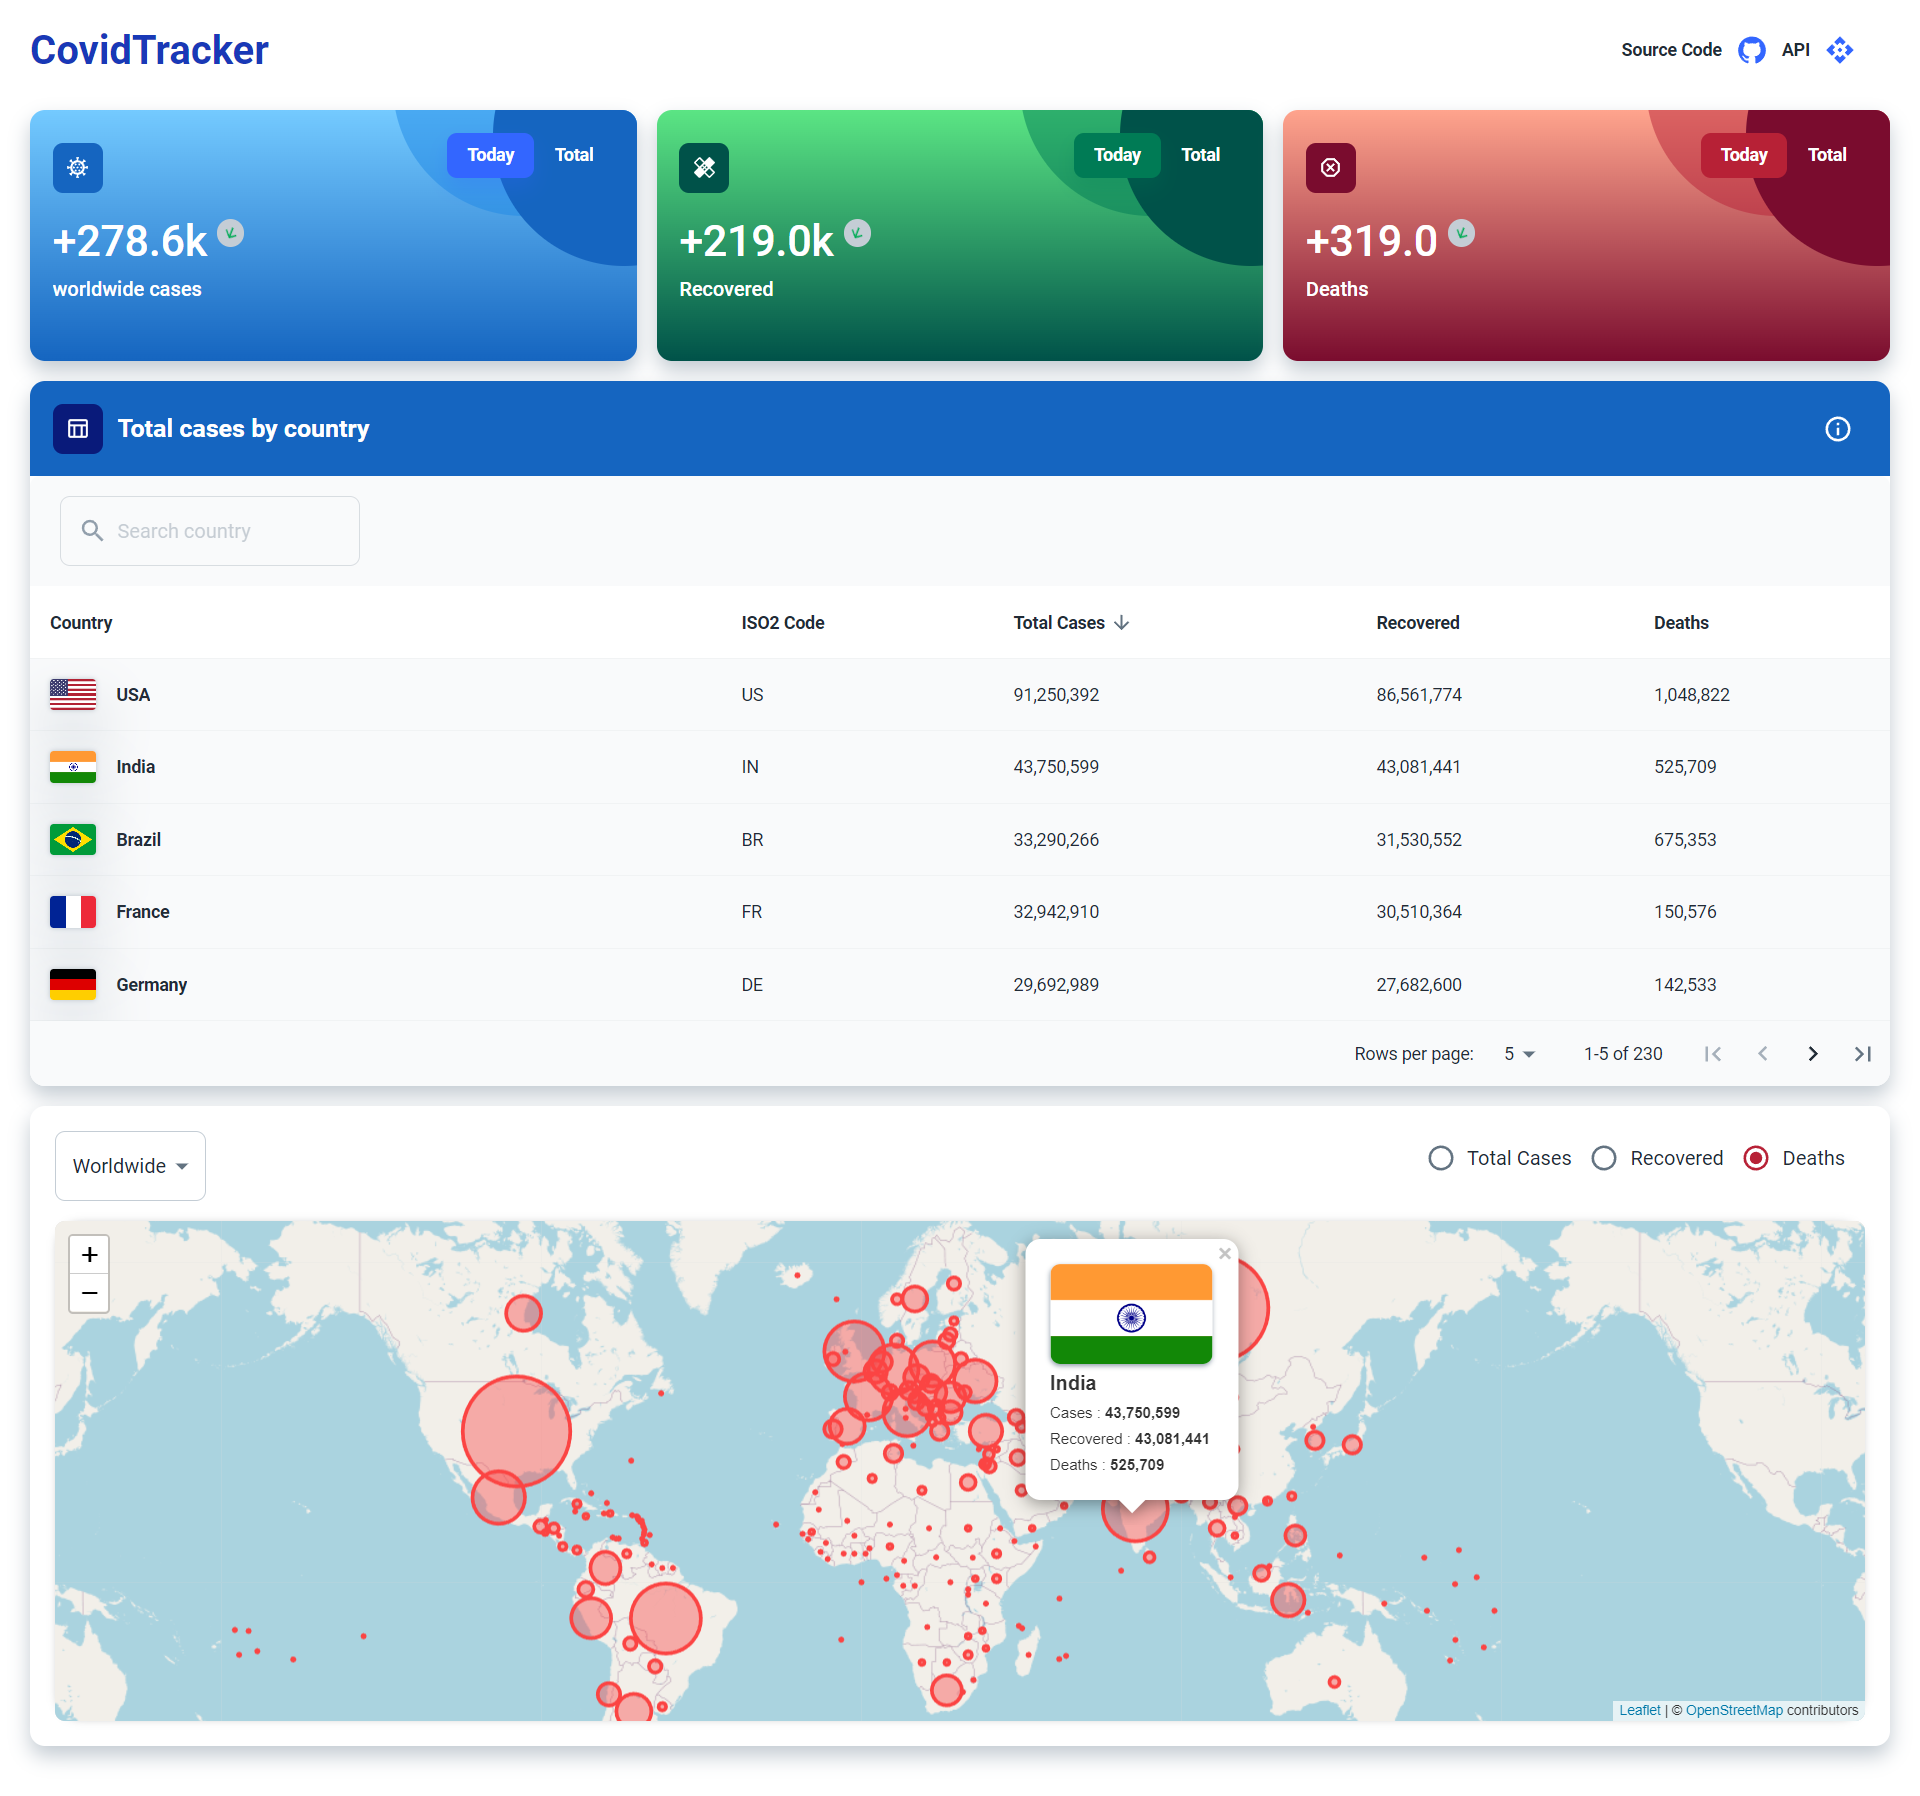Click the search magnifier icon
This screenshot has width=1920, height=1796.
[x=92, y=531]
